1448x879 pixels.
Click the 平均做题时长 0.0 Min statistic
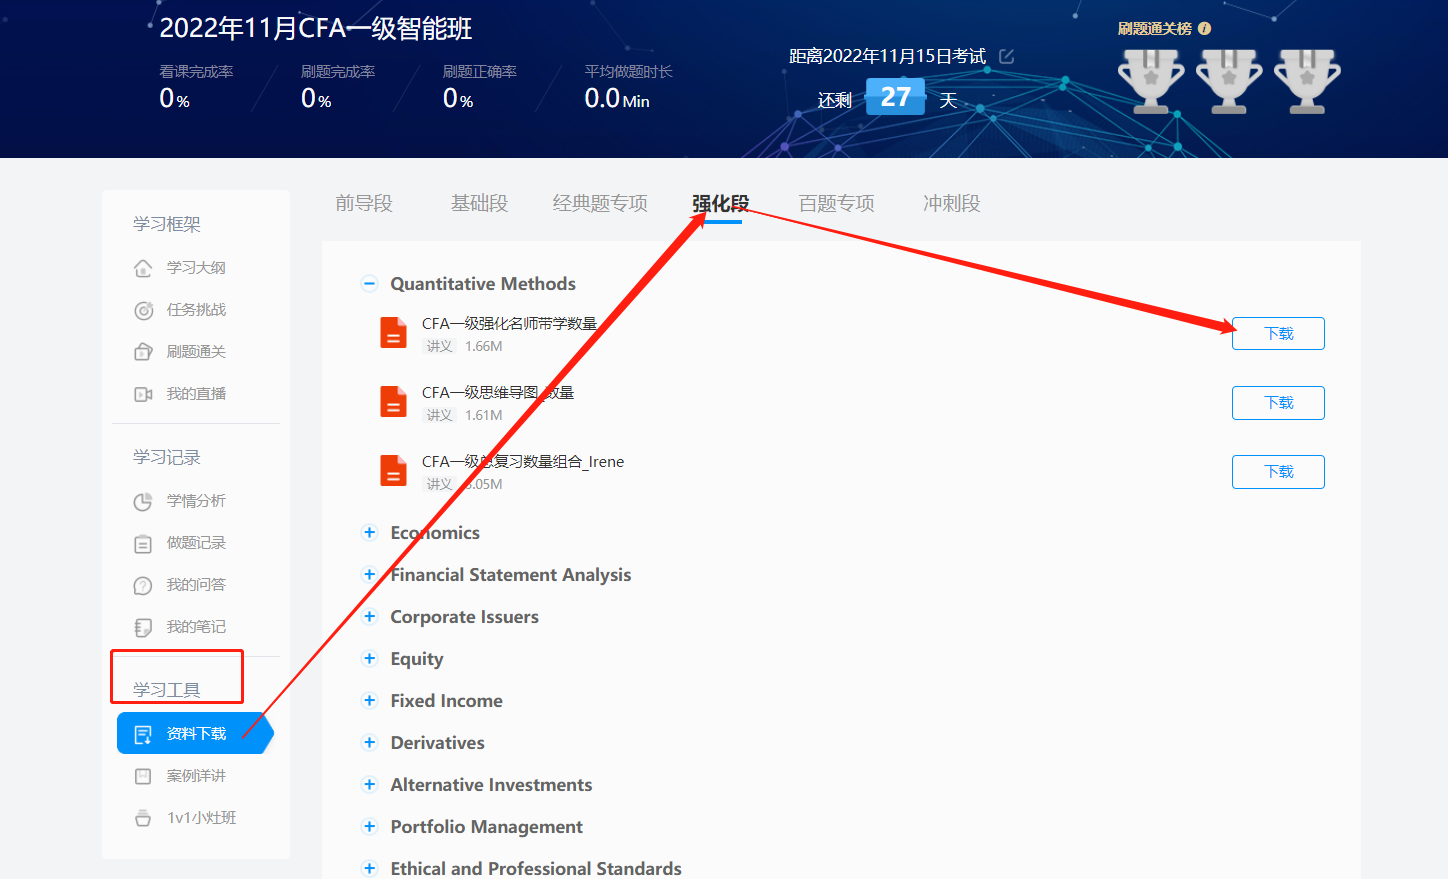pos(629,87)
